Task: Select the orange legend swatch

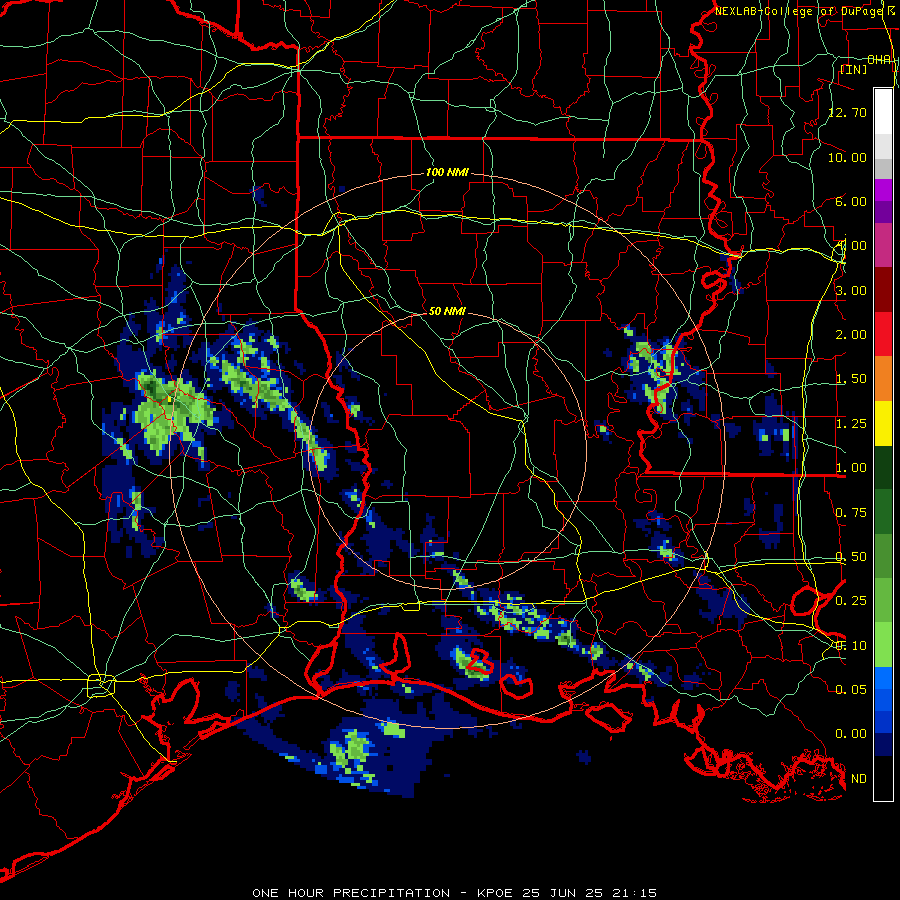Action: pyautogui.click(x=883, y=379)
